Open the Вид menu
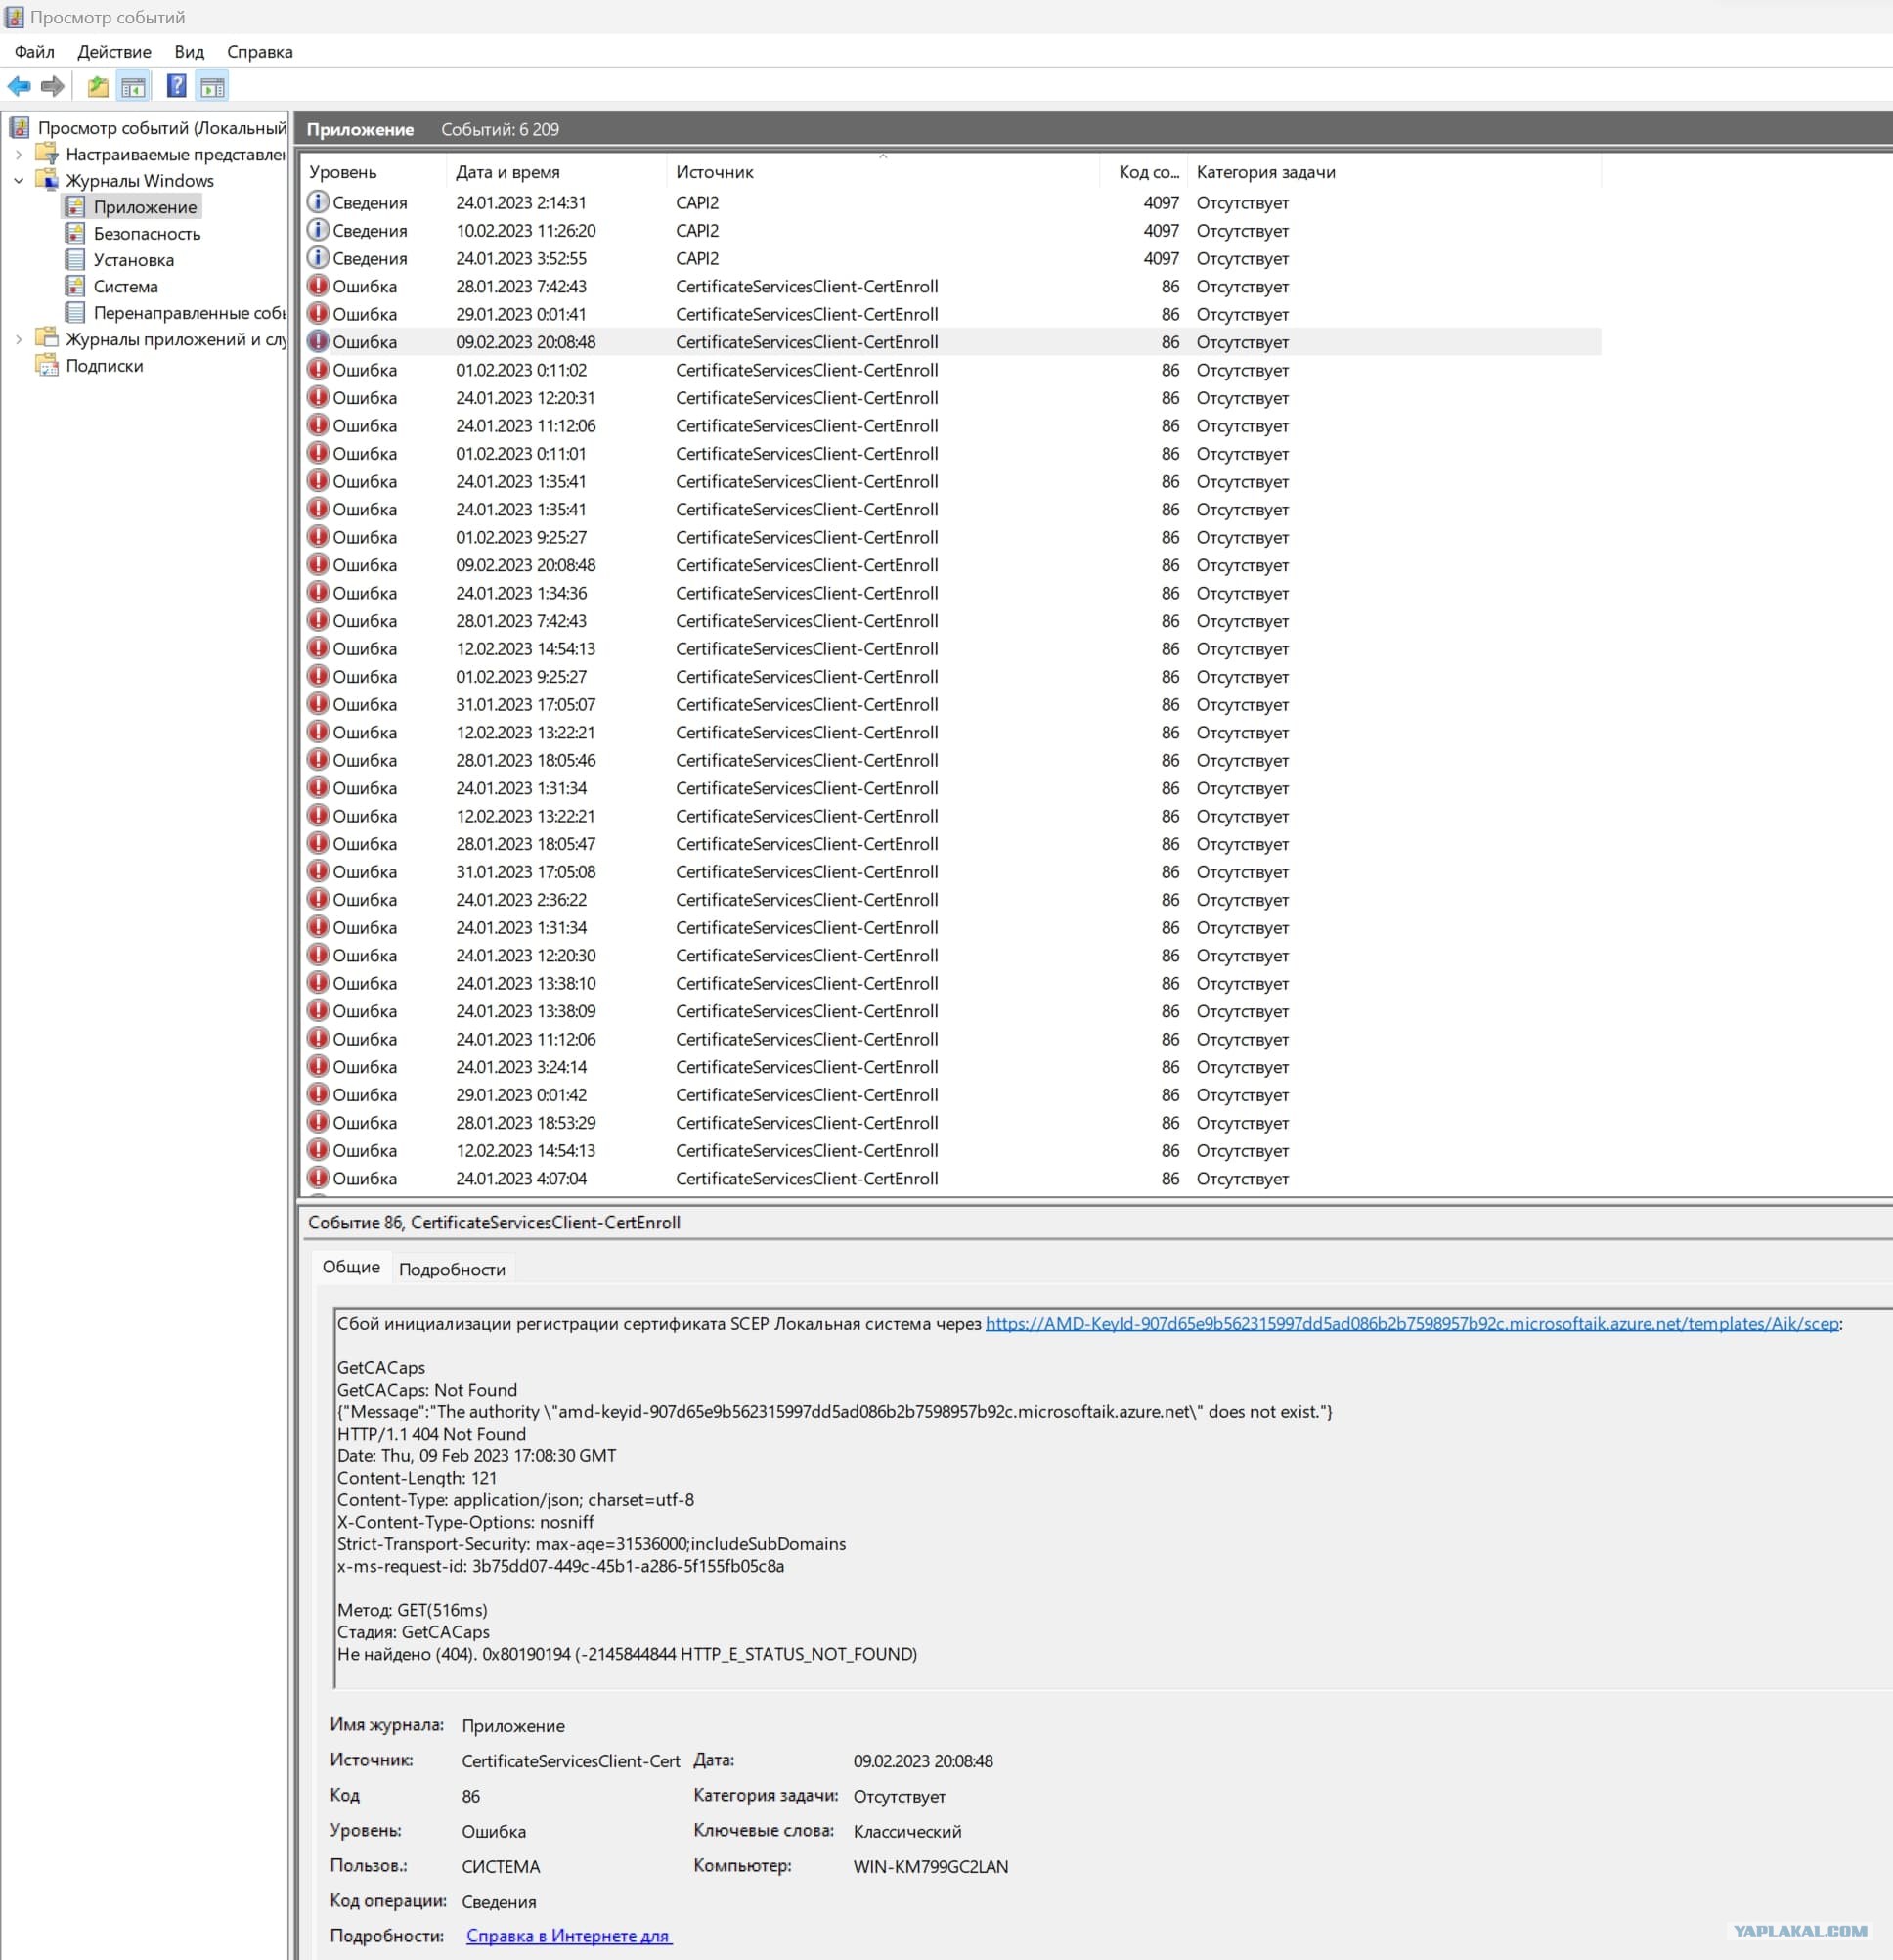This screenshot has height=1960, width=1893. click(x=189, y=52)
